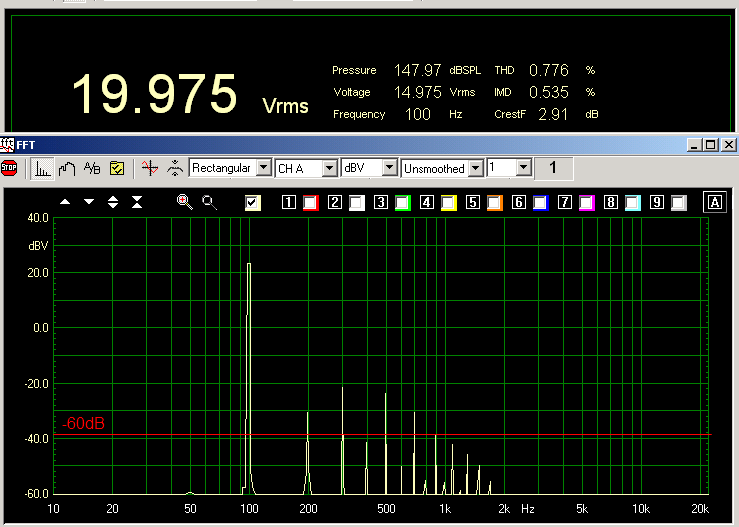The image size is (739, 527).
Task: Click the memory slot 4 number icon
Action: point(427,202)
